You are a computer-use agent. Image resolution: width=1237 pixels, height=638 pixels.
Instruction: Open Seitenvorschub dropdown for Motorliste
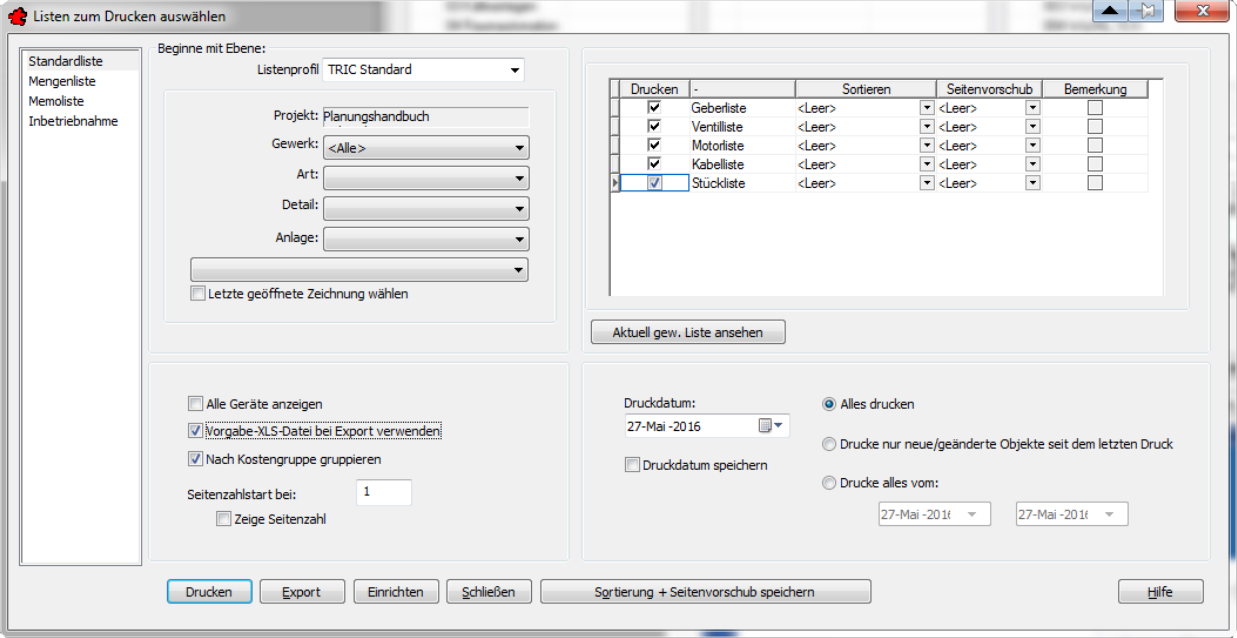1033,146
